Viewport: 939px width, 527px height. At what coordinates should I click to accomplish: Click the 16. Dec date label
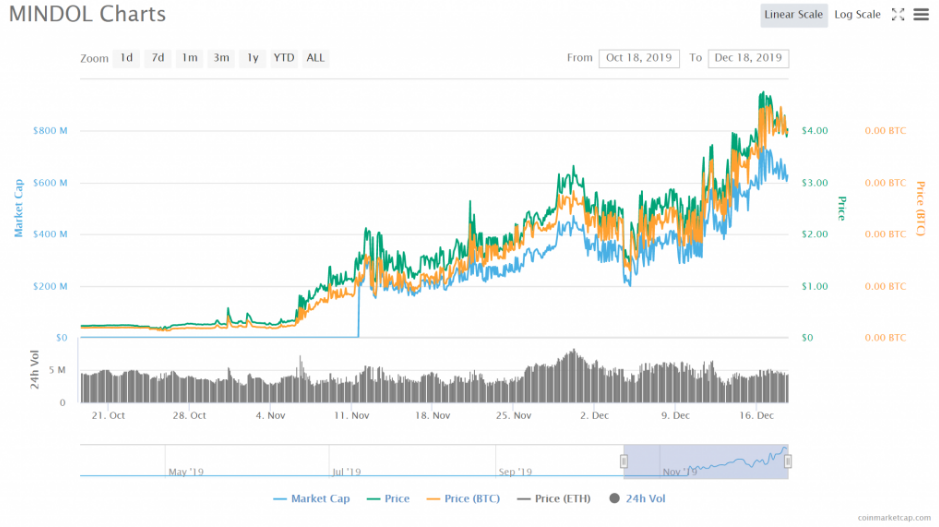[756, 415]
